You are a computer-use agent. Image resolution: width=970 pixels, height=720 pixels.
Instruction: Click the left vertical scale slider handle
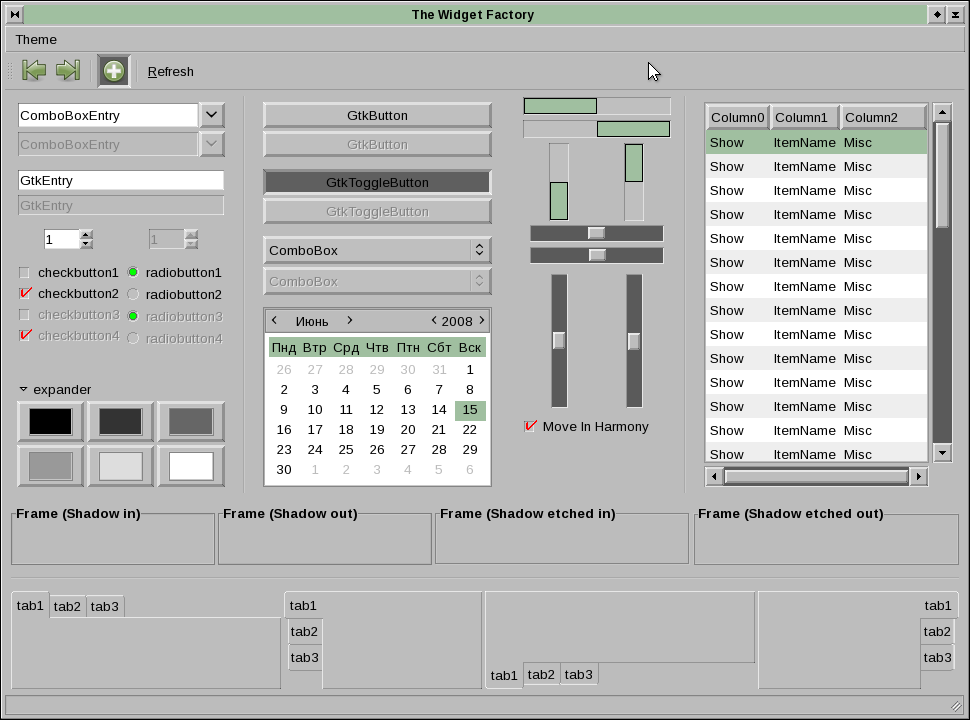pyautogui.click(x=559, y=340)
